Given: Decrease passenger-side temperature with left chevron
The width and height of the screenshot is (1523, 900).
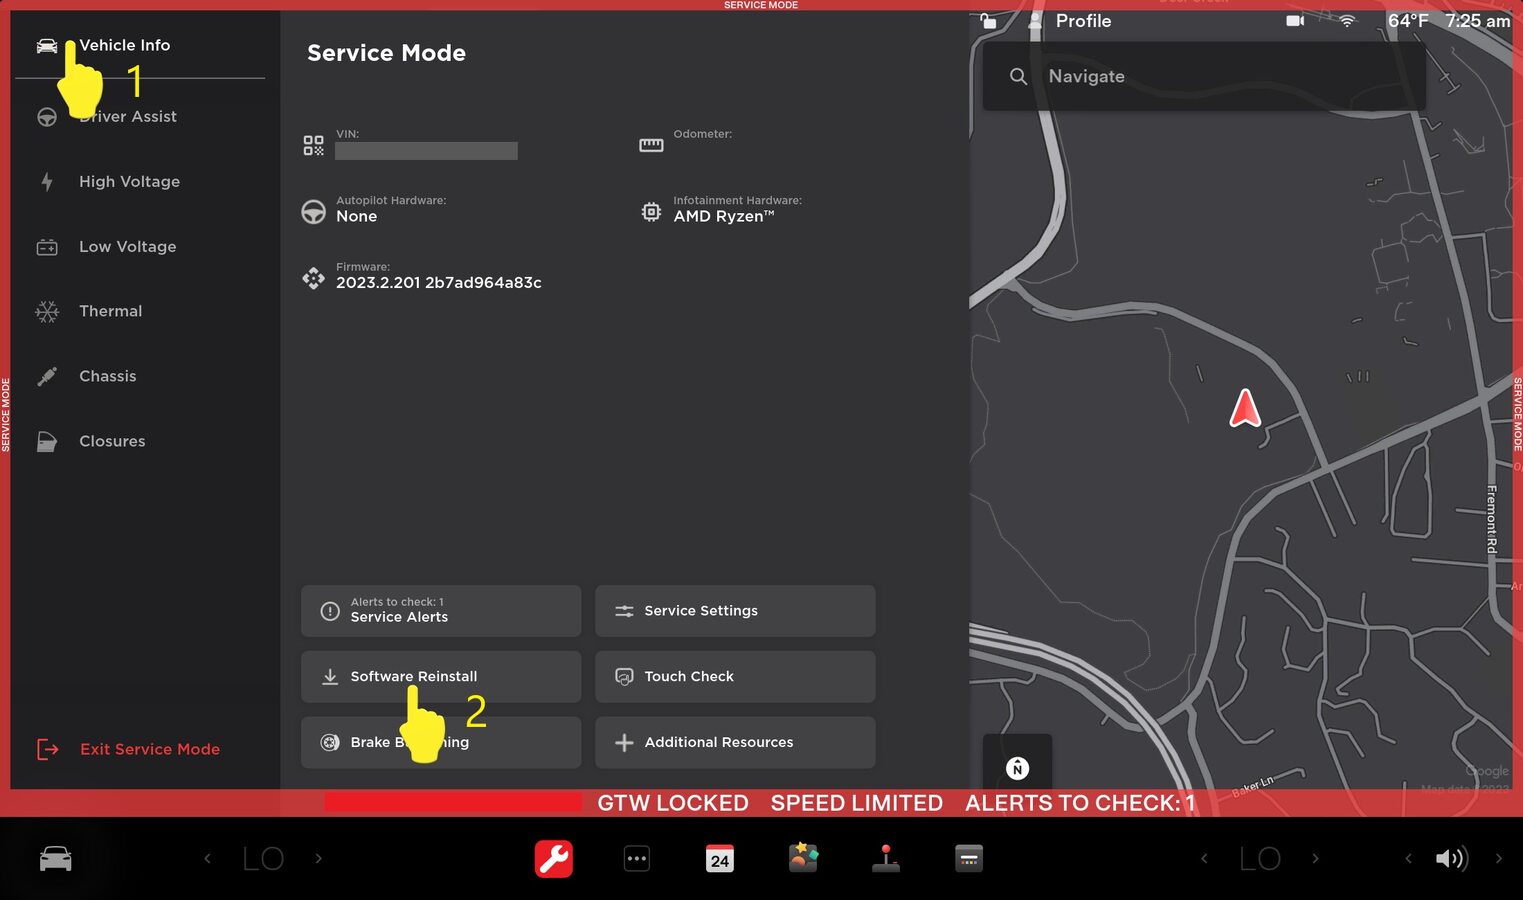Looking at the screenshot, I should click(x=1204, y=859).
